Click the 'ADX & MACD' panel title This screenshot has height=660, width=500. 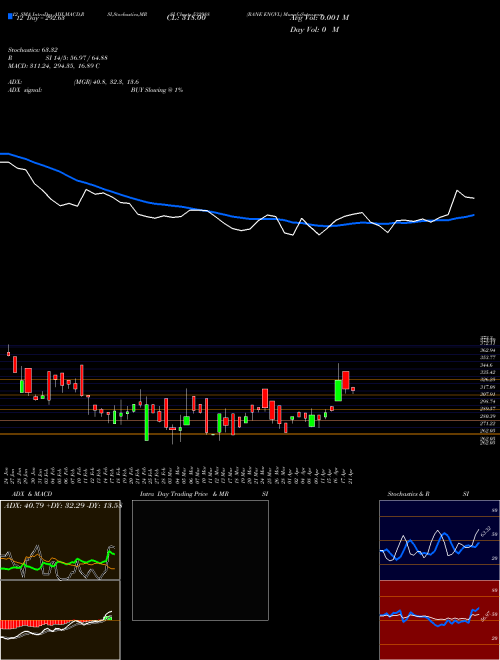tap(32, 494)
